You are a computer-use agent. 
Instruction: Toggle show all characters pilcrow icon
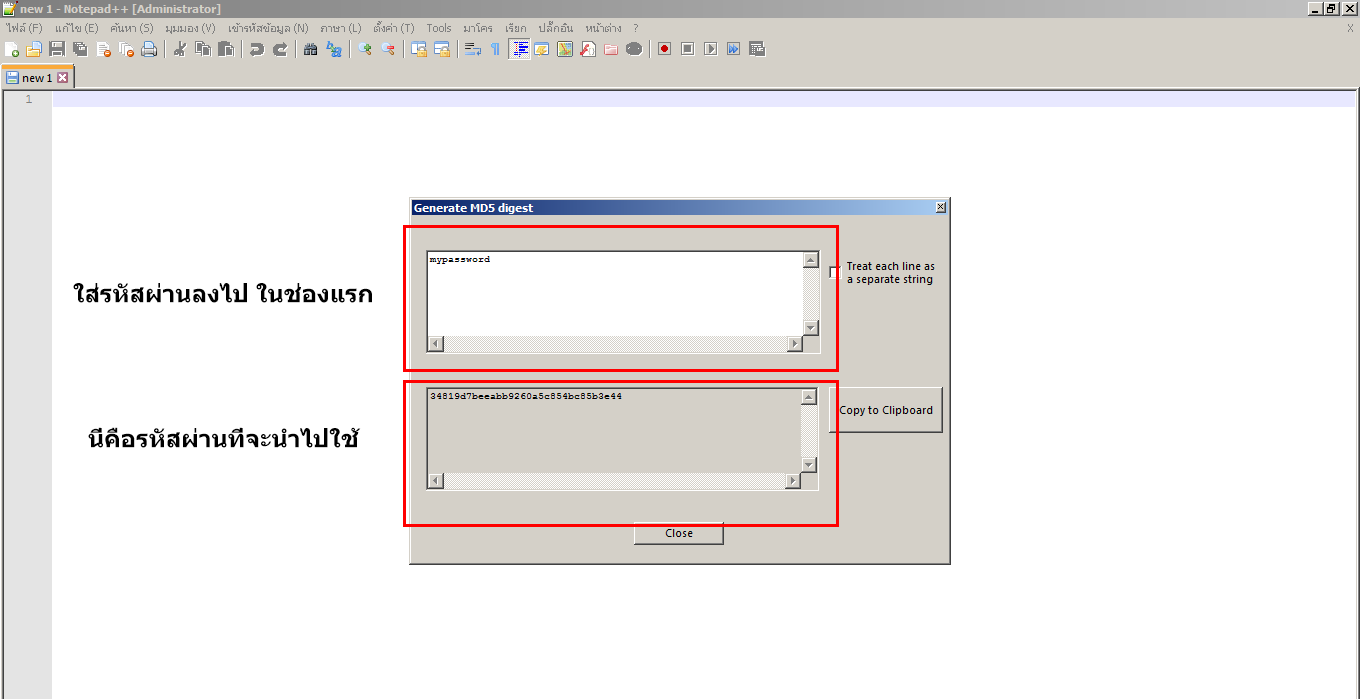[x=495, y=49]
